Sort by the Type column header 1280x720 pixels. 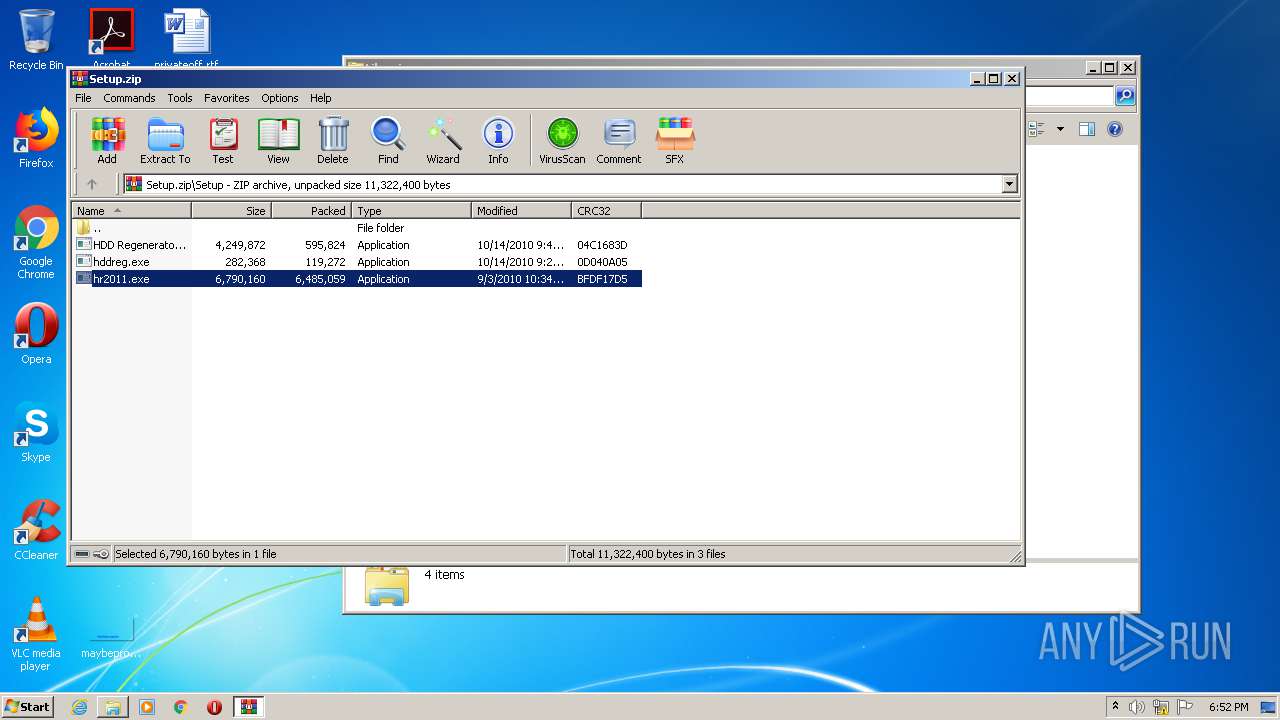pyautogui.click(x=411, y=211)
